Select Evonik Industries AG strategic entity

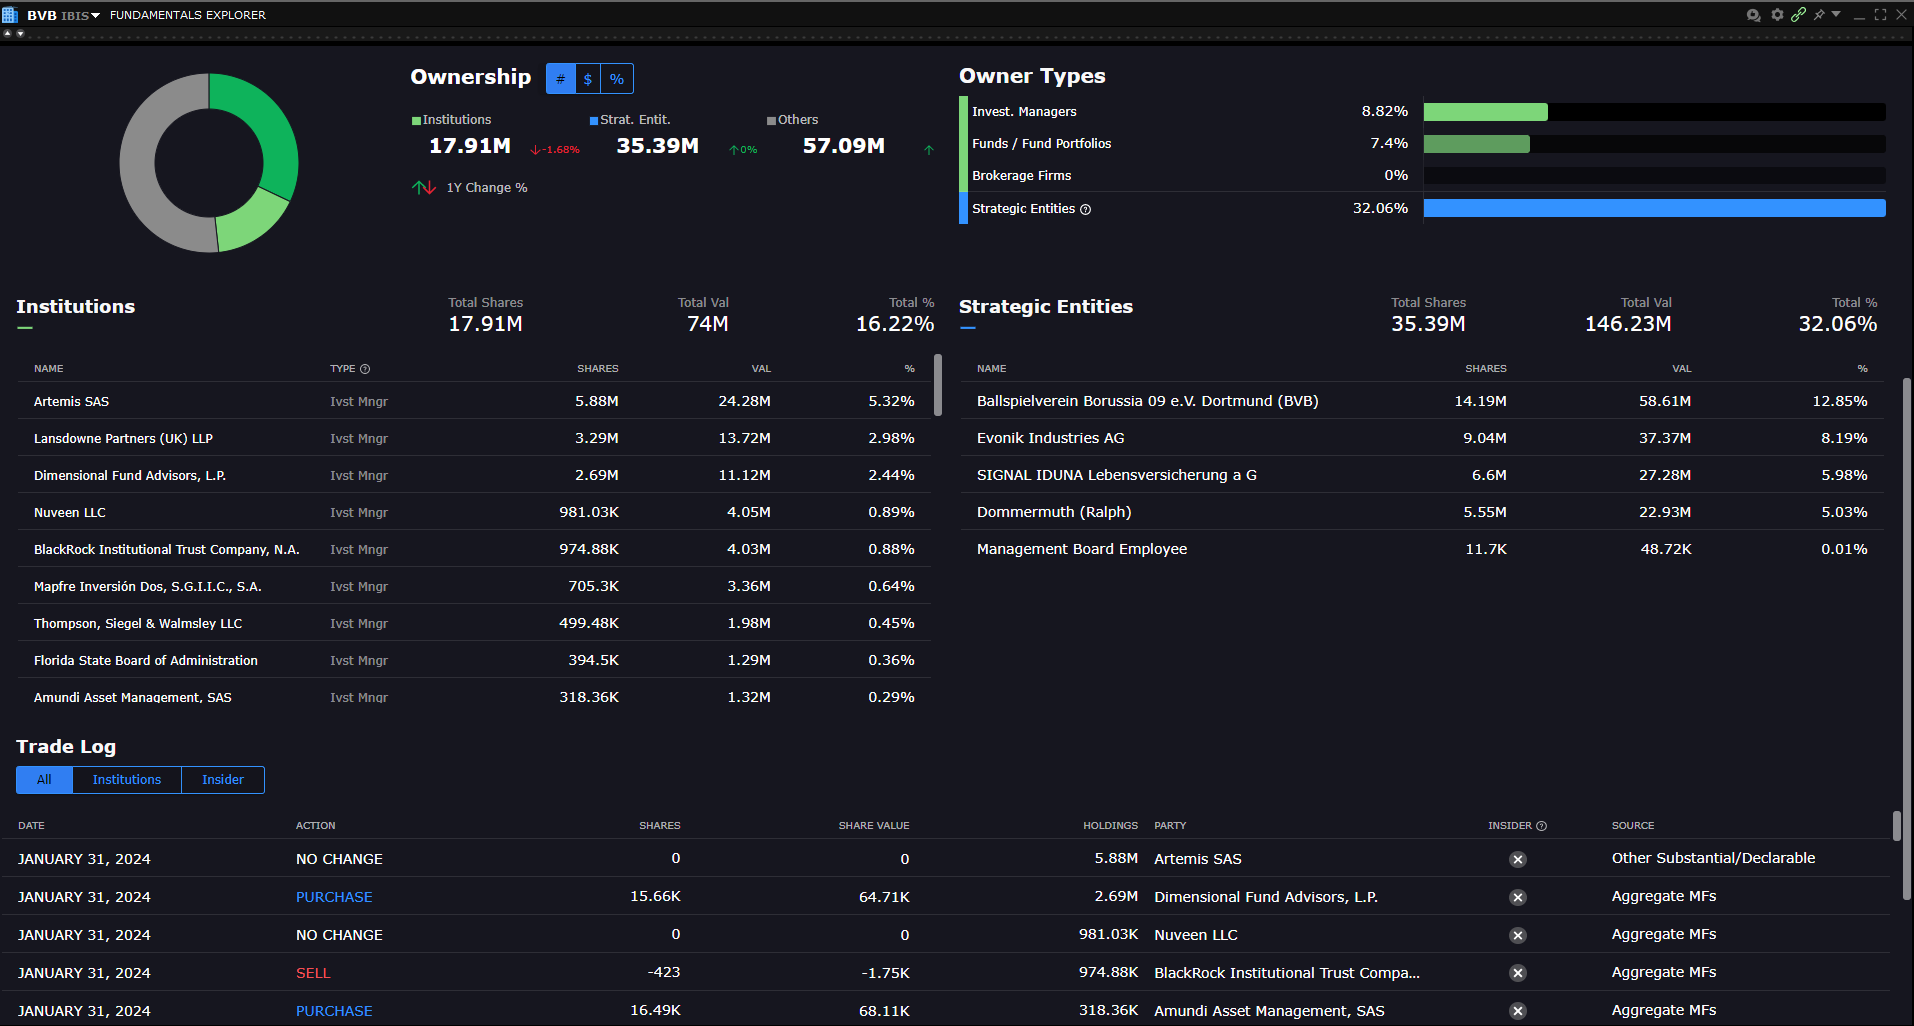(x=1422, y=438)
